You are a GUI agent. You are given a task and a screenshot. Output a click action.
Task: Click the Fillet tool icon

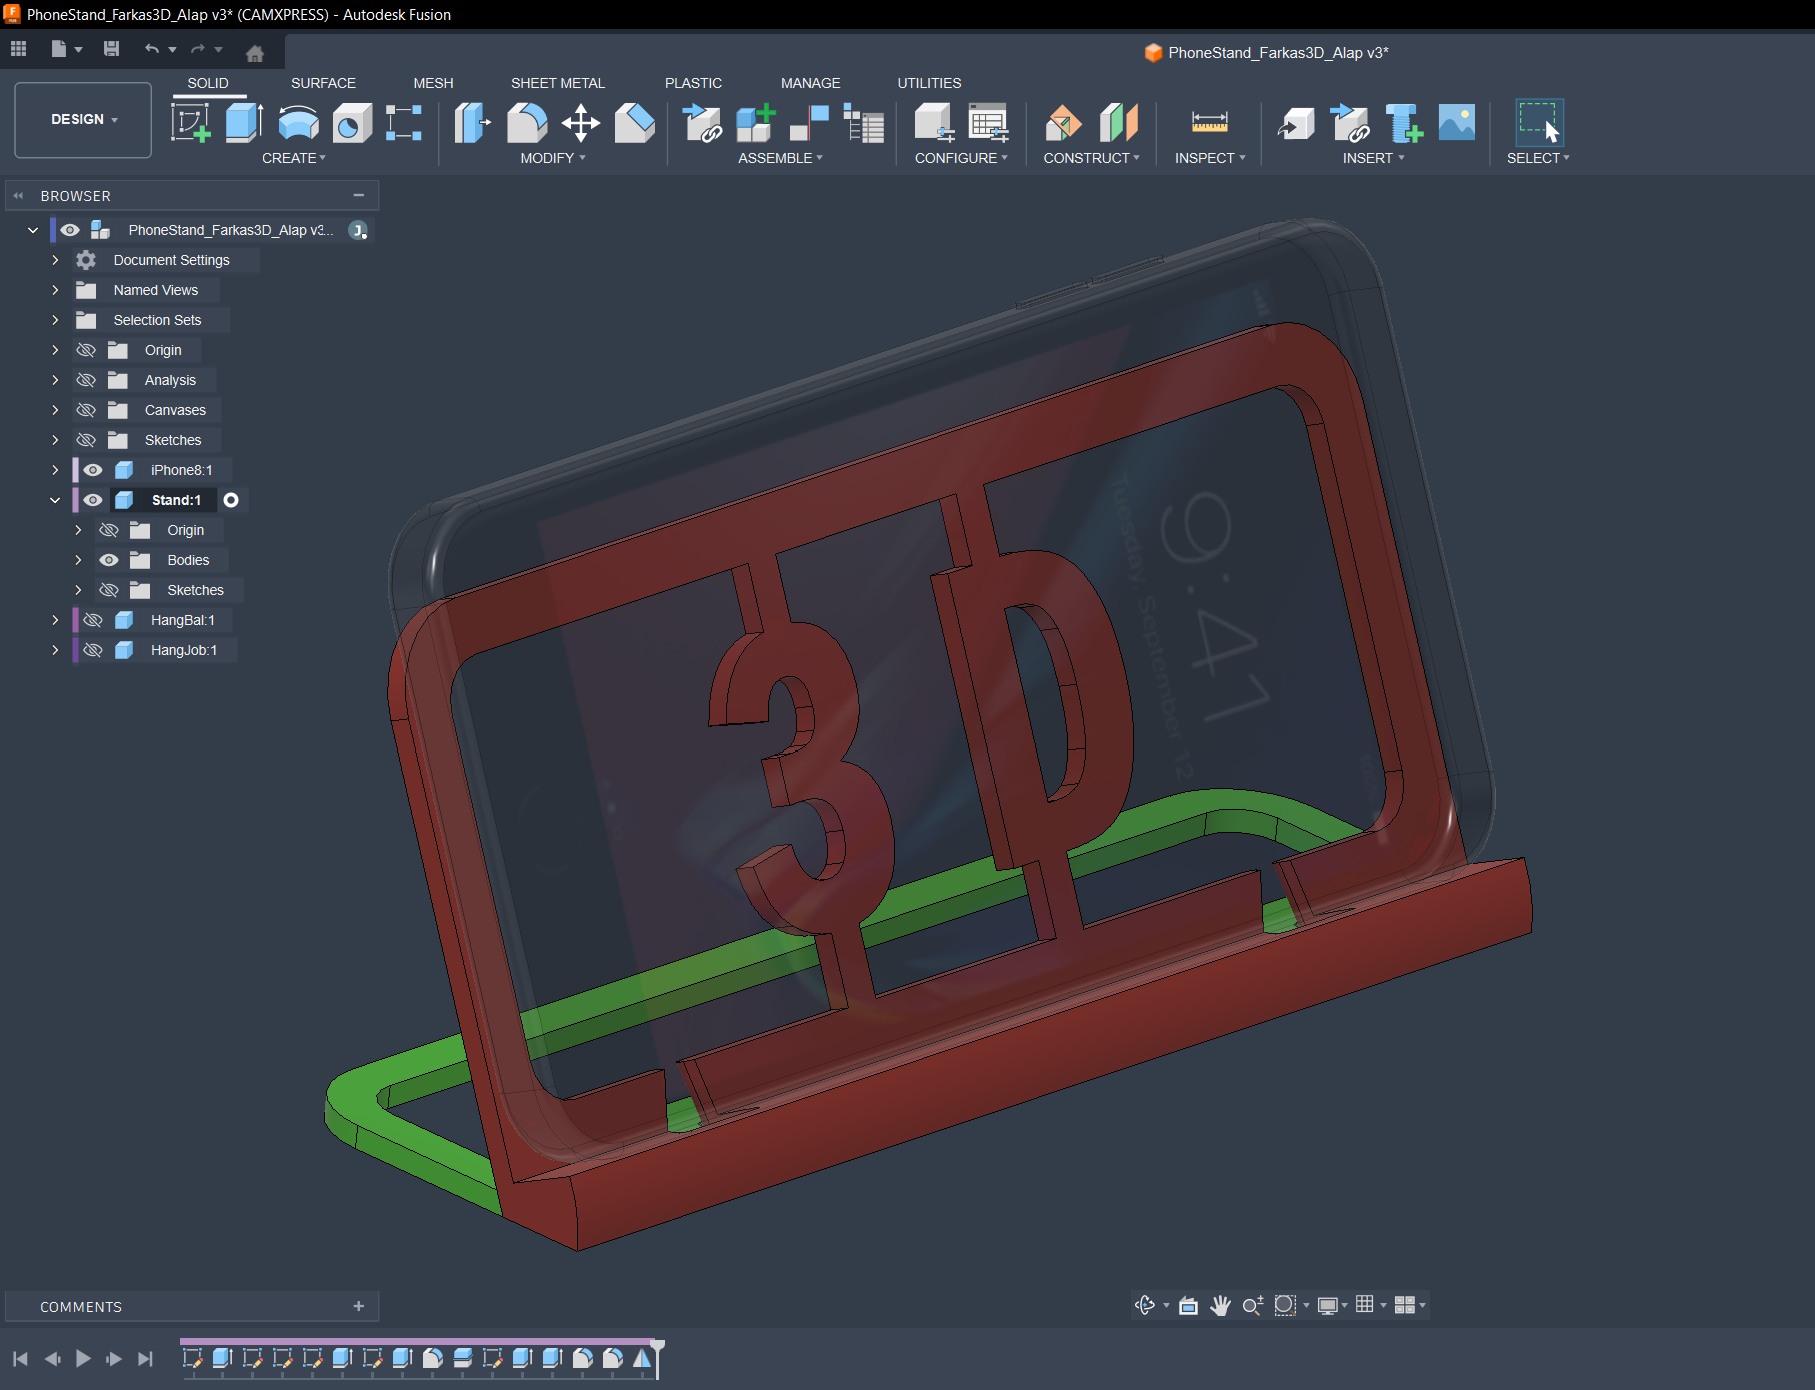527,123
